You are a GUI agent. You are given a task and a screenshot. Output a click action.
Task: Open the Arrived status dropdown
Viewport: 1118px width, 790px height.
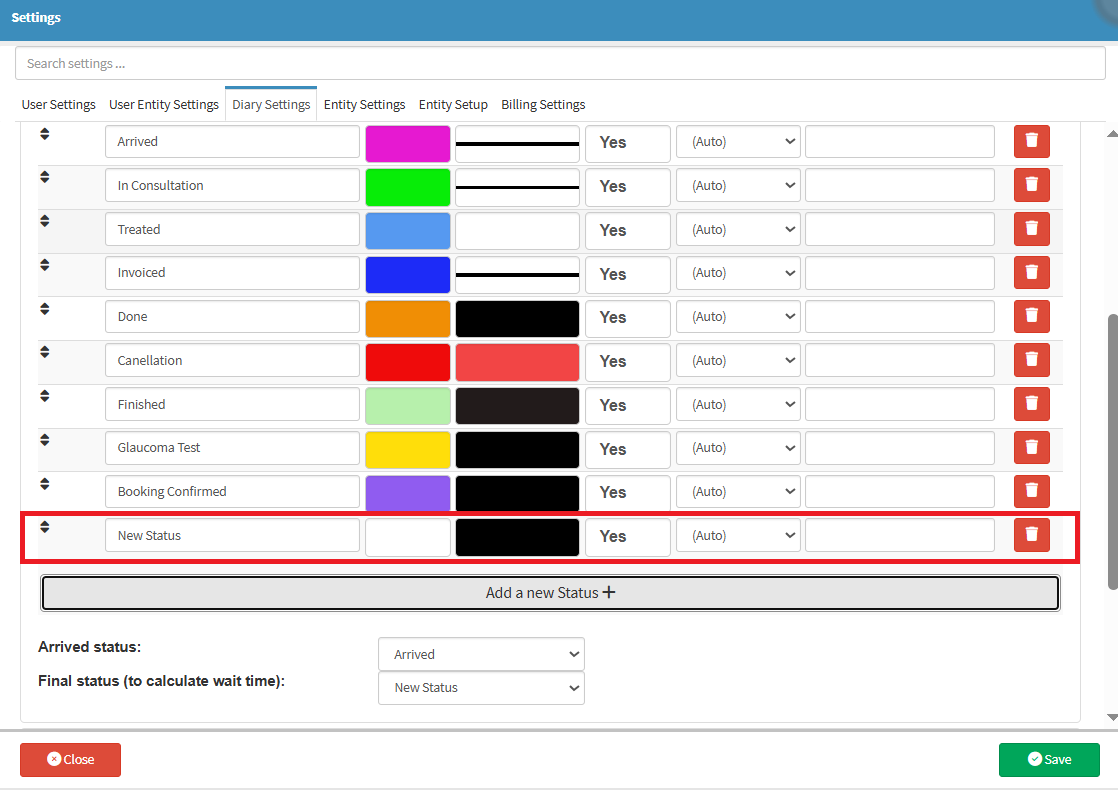click(x=481, y=654)
